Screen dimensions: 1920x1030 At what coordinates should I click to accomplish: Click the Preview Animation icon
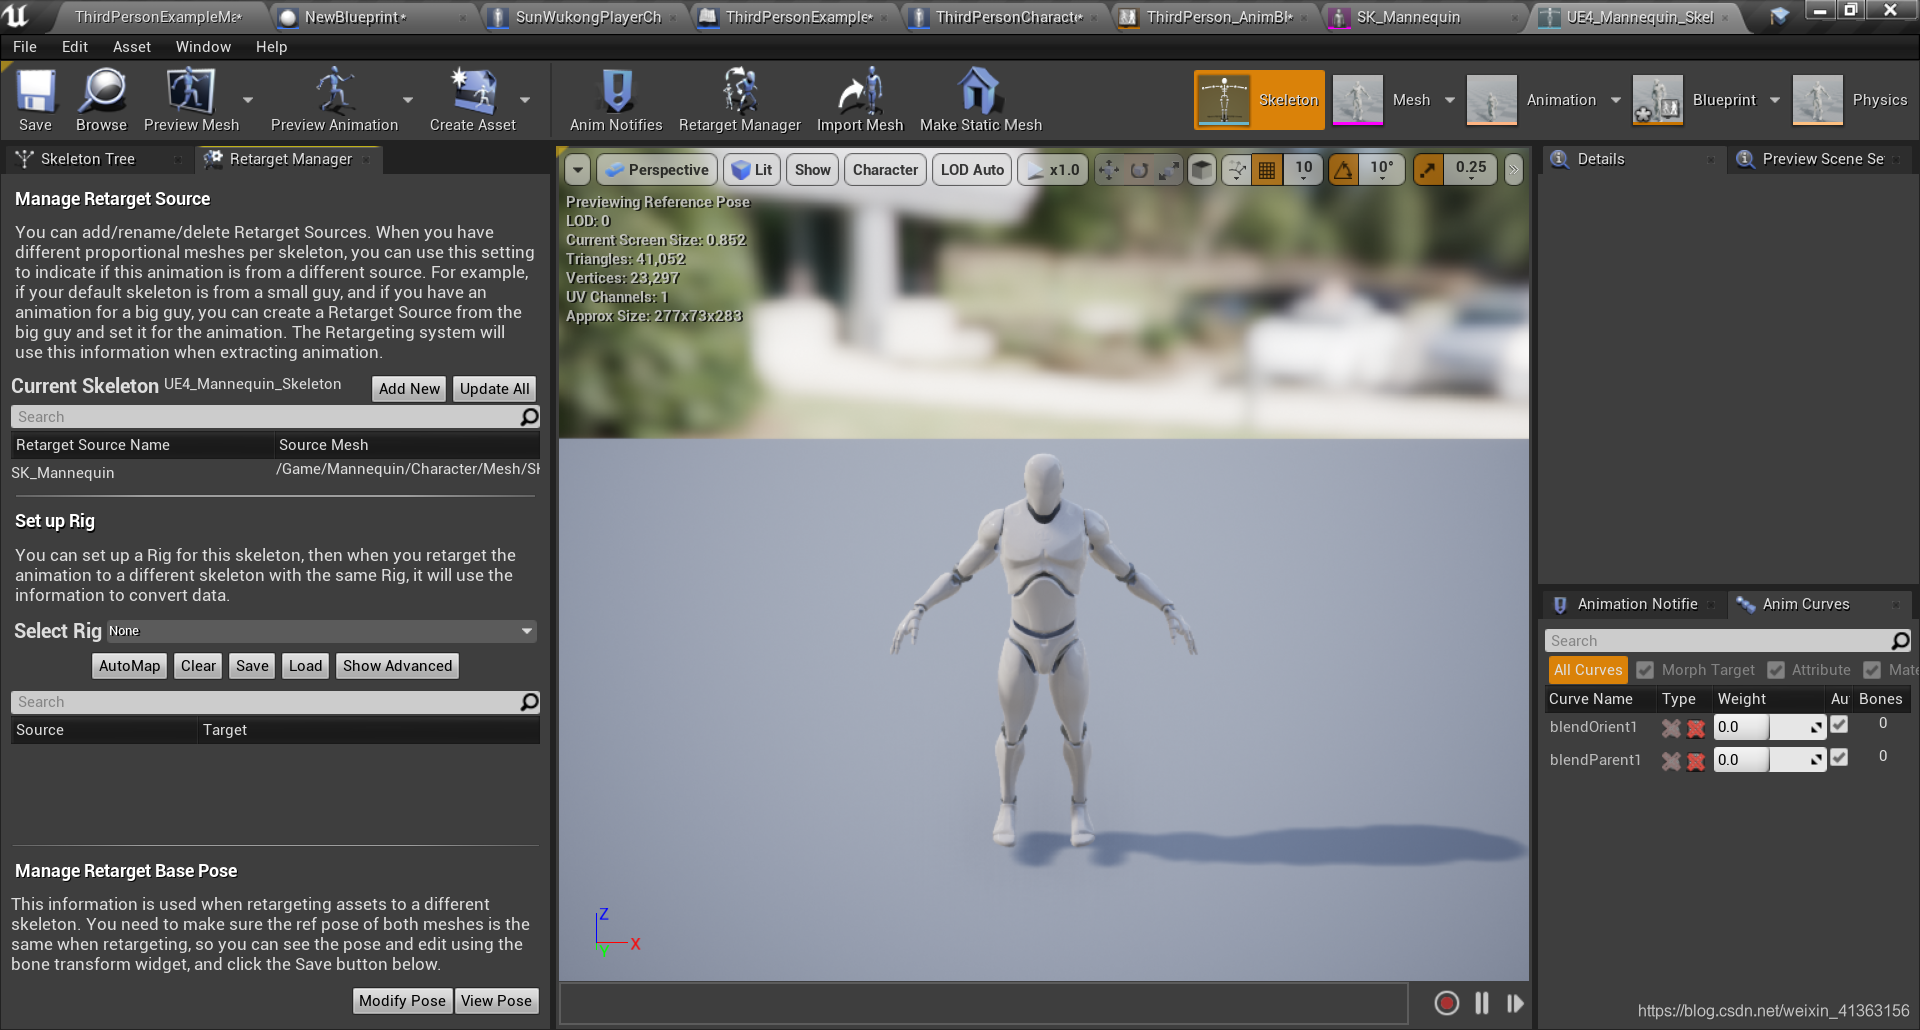pyautogui.click(x=334, y=92)
